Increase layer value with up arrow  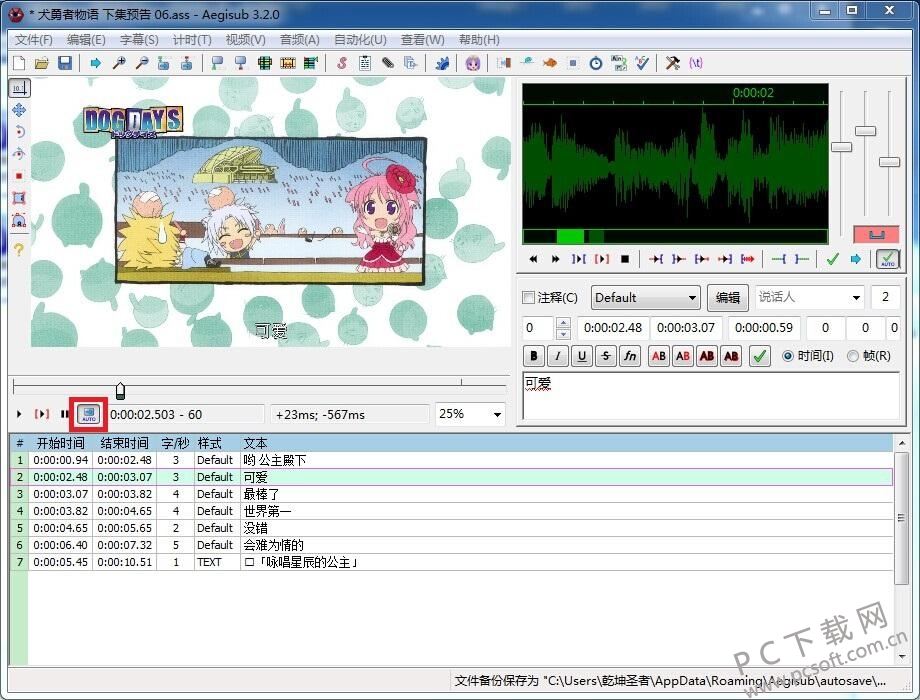pos(563,322)
